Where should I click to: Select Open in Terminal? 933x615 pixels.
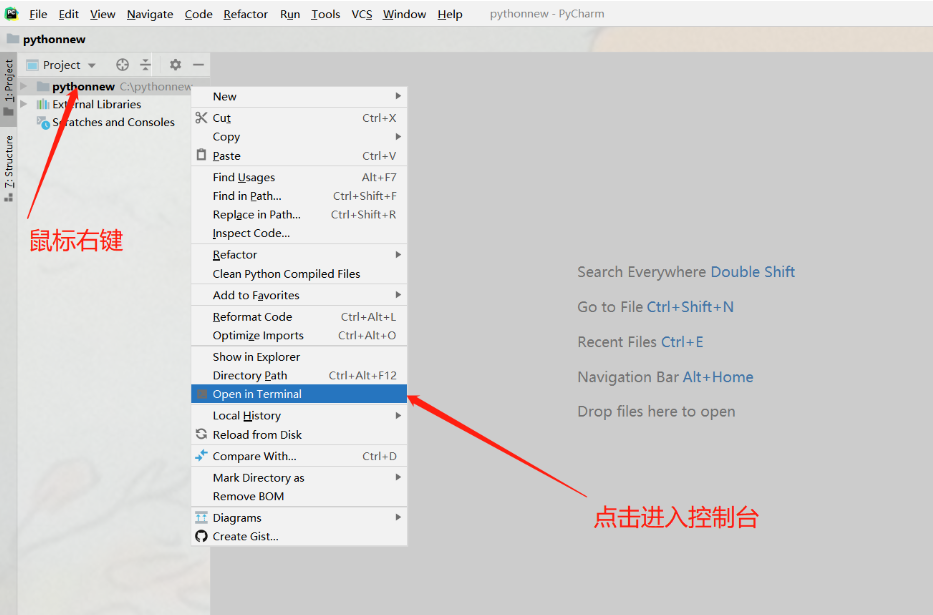coord(299,394)
